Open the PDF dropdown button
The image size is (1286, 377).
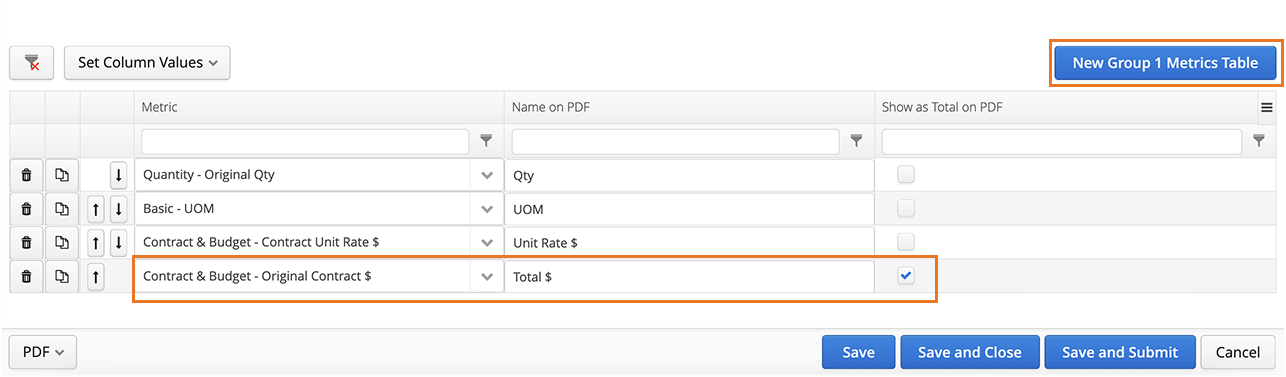pyautogui.click(x=43, y=352)
